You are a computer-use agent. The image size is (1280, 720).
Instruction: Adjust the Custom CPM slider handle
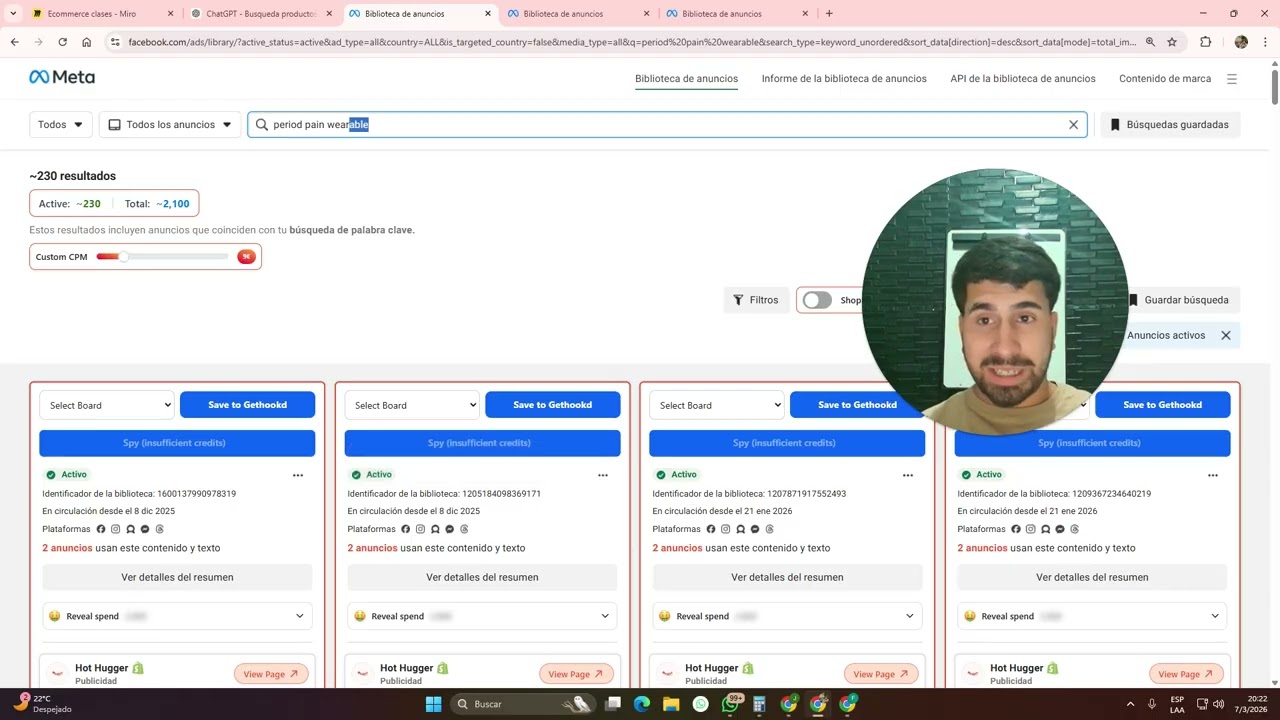tap(123, 257)
